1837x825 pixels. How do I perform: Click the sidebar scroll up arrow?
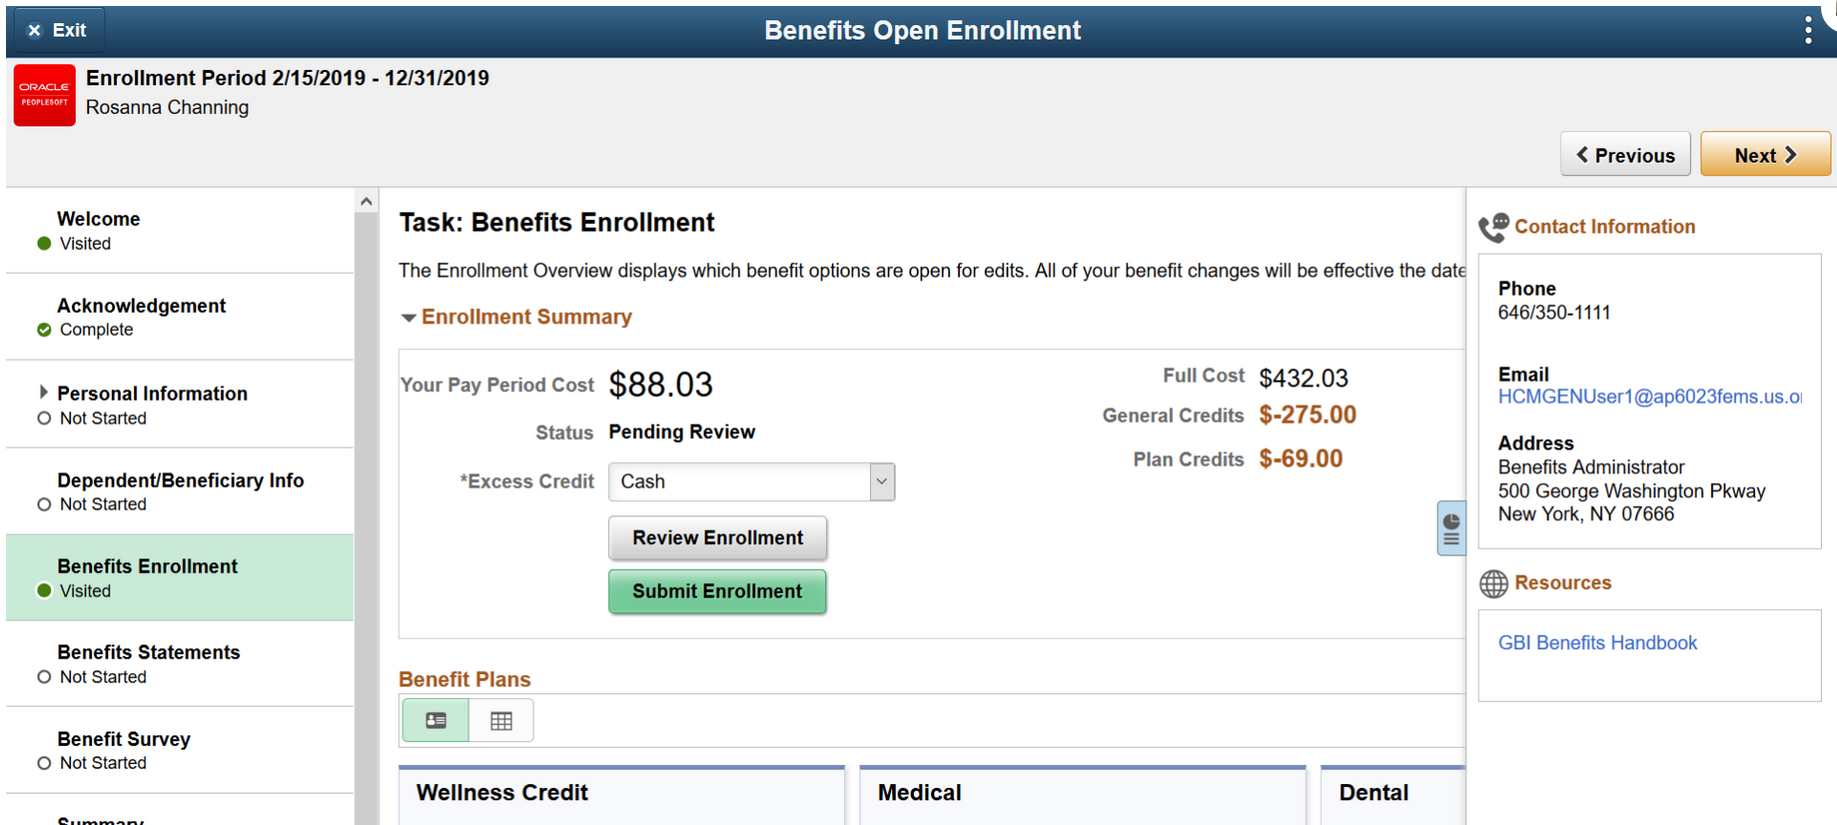(366, 202)
